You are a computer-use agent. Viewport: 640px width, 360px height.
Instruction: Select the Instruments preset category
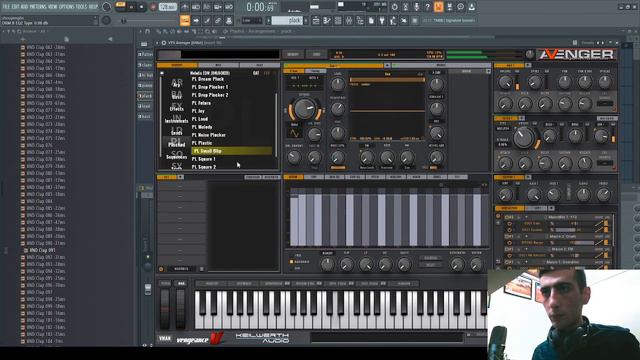coord(176,119)
